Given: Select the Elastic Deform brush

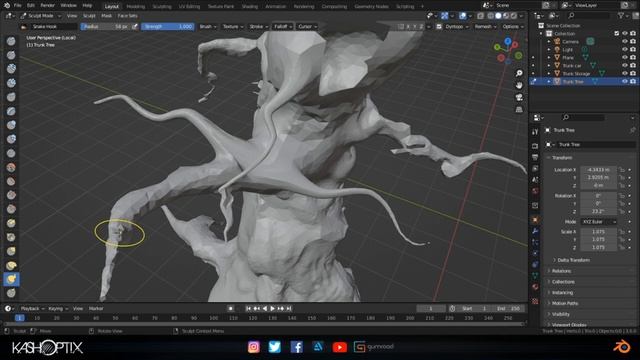Looking at the screenshot, I should click(x=11, y=265).
